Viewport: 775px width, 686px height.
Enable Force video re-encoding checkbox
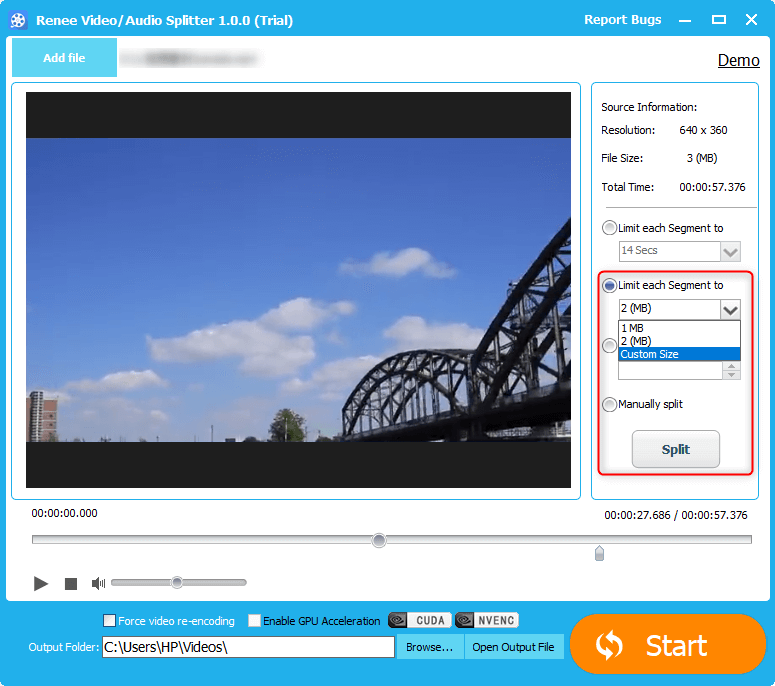point(110,621)
